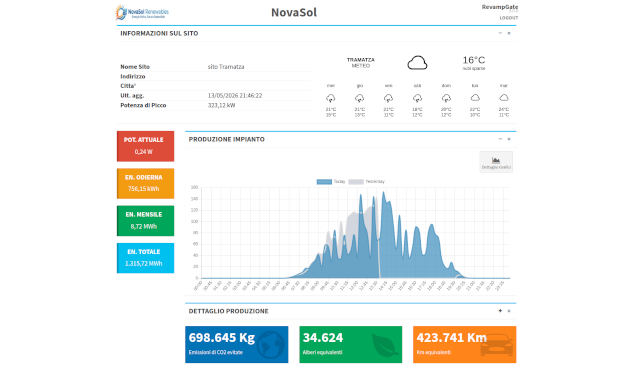Viewport: 636px width, 370px height.
Task: Click the INFORMAZIONI SUL SITO header title
Action: (159, 33)
